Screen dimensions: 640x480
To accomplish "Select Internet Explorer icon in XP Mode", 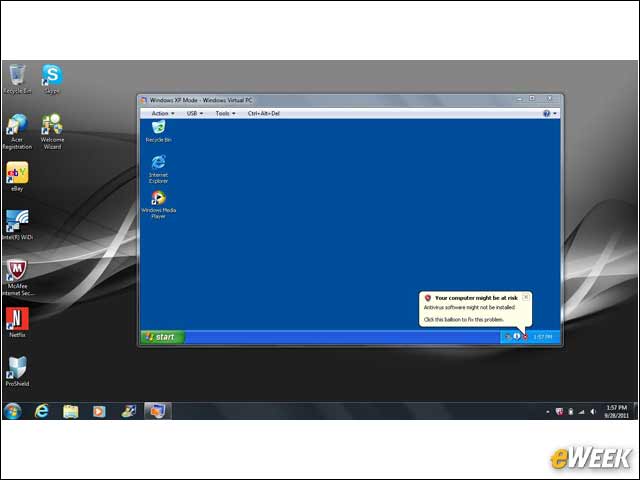I will (x=158, y=169).
